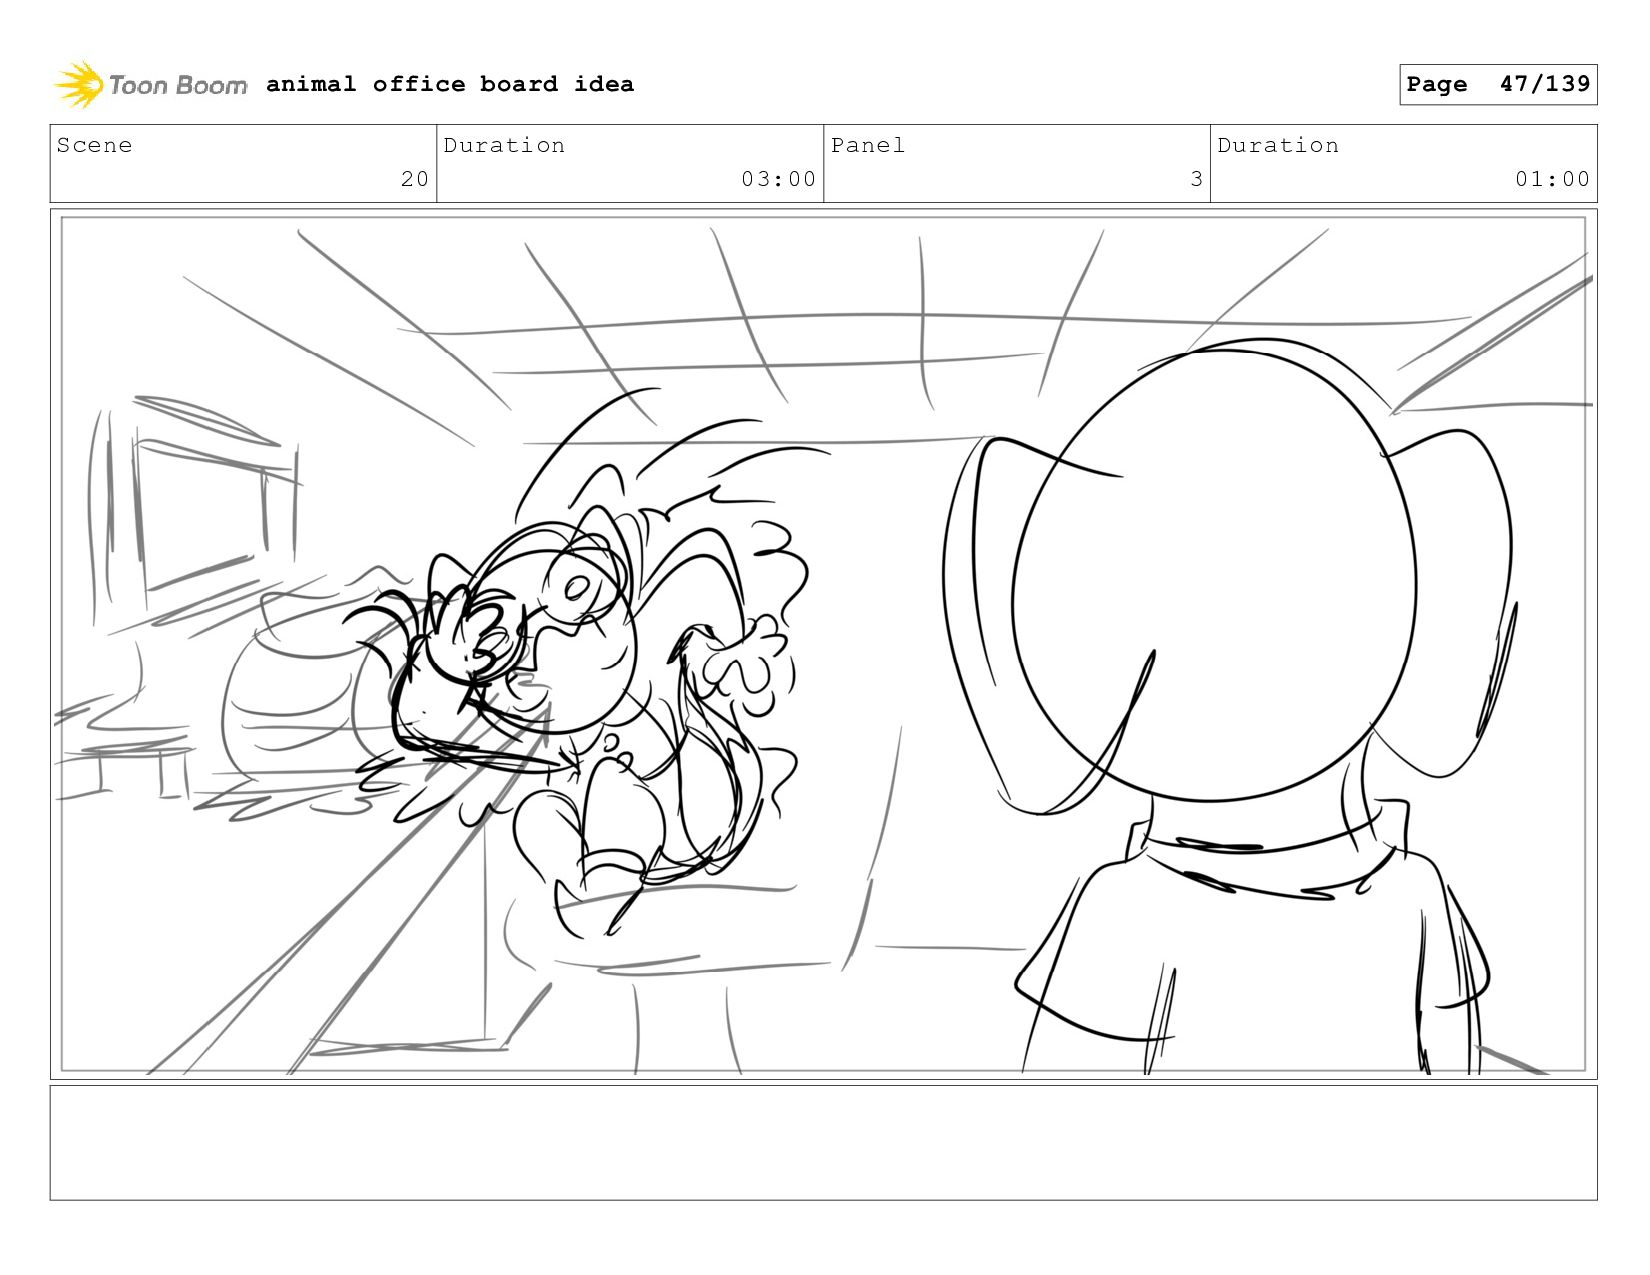Select the title 'animal office board idea'
1650x1275 pixels.
click(450, 84)
